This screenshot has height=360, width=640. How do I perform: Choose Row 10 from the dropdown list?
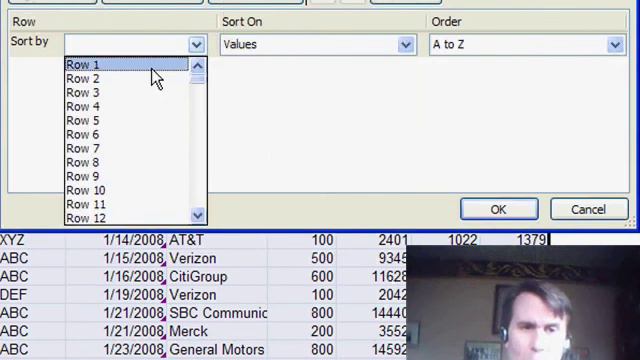(x=127, y=190)
